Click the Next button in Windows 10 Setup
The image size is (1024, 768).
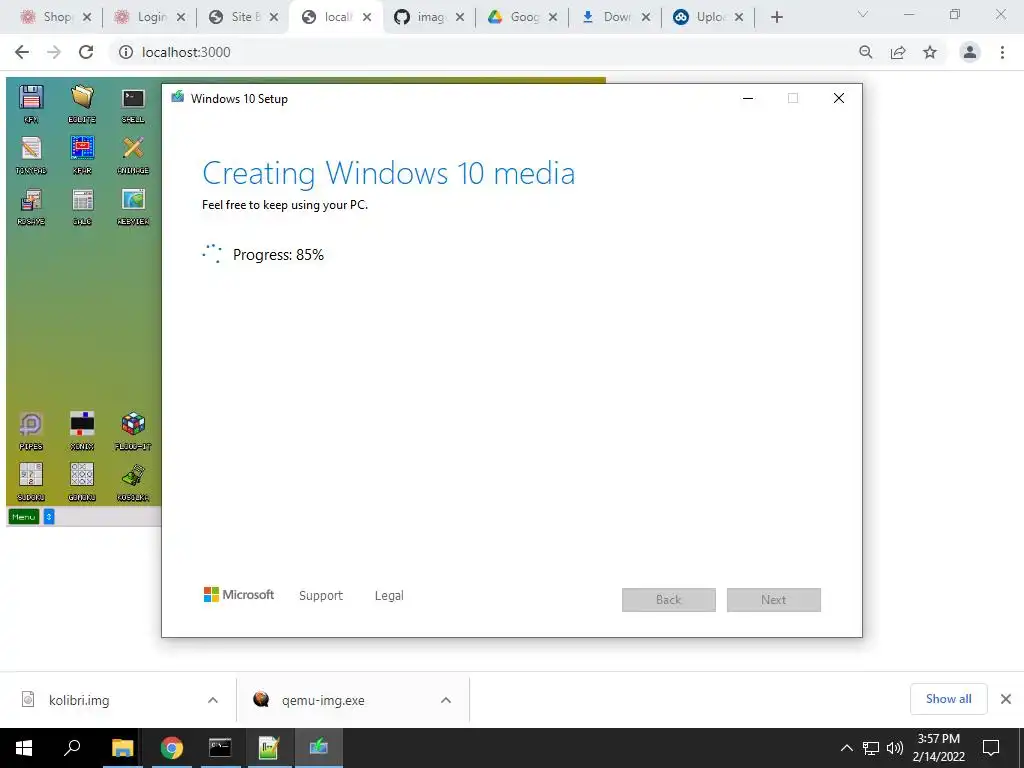(773, 600)
